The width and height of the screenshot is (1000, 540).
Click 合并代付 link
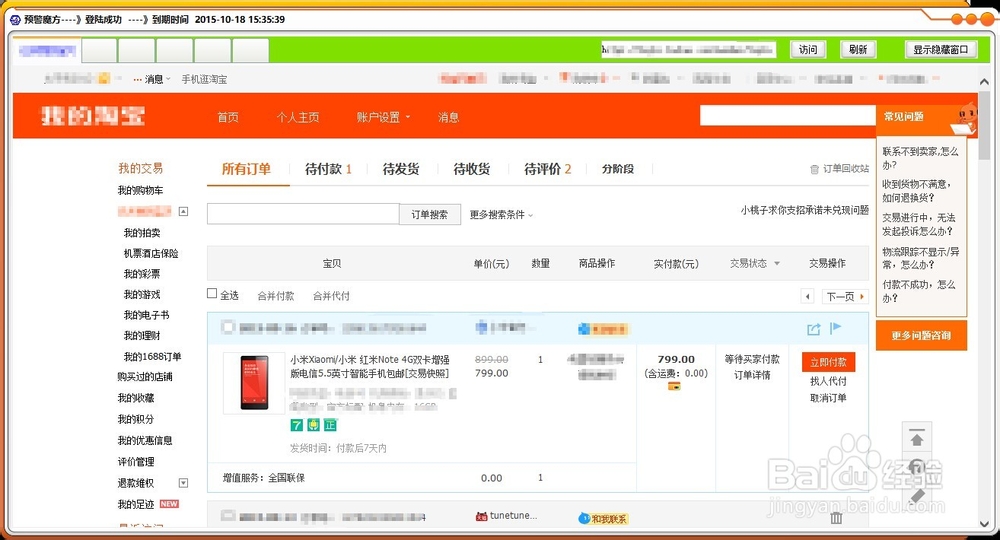pos(331,296)
